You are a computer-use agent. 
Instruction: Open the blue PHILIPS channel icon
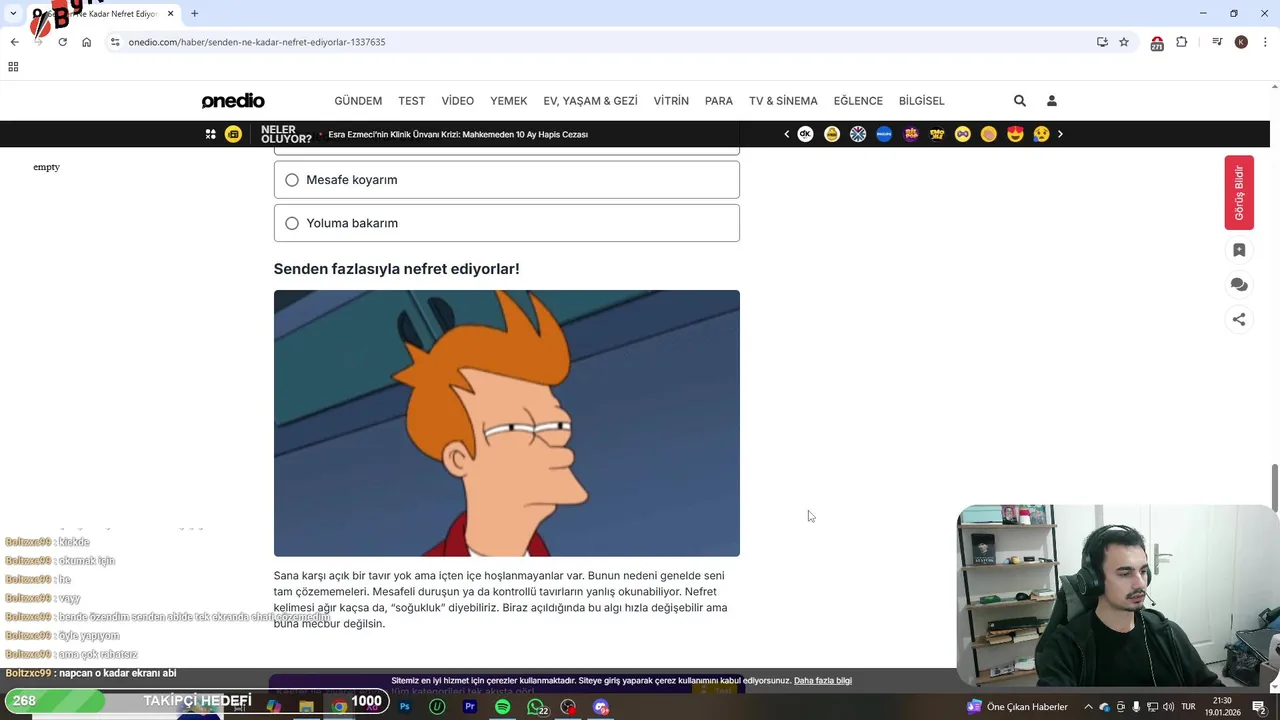pos(884,134)
